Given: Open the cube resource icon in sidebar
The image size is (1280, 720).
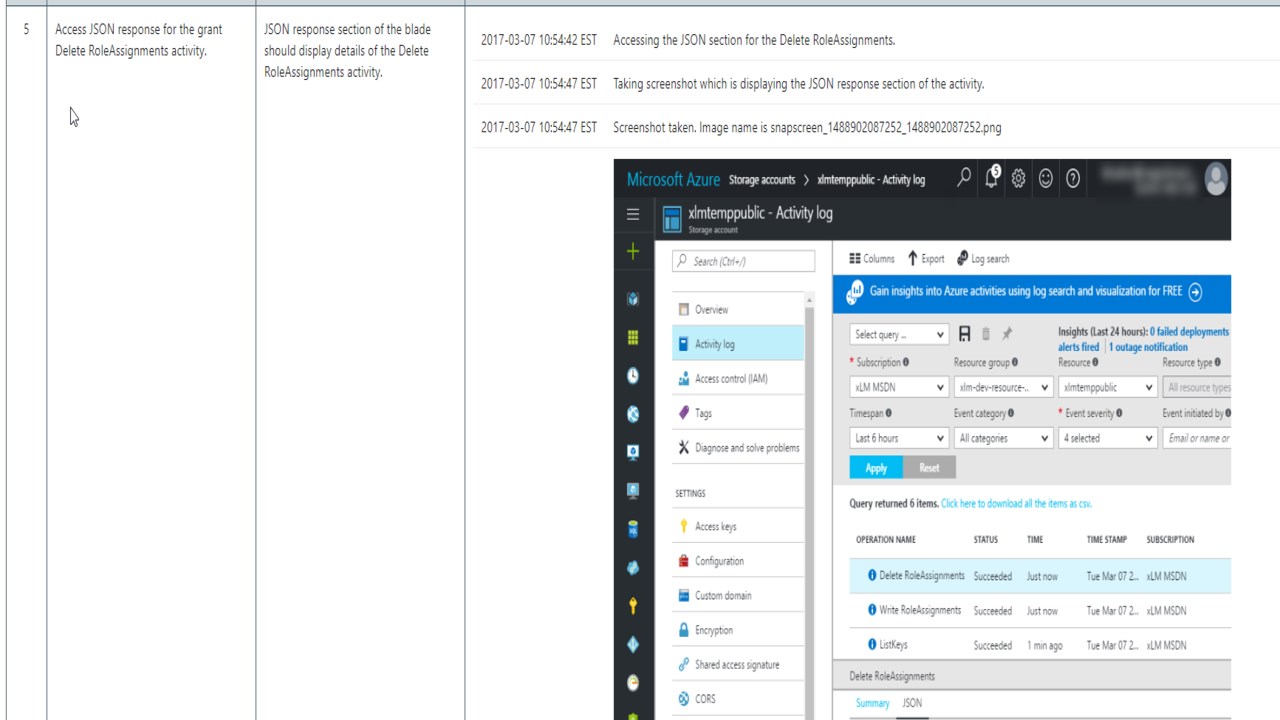Looking at the screenshot, I should 632,299.
